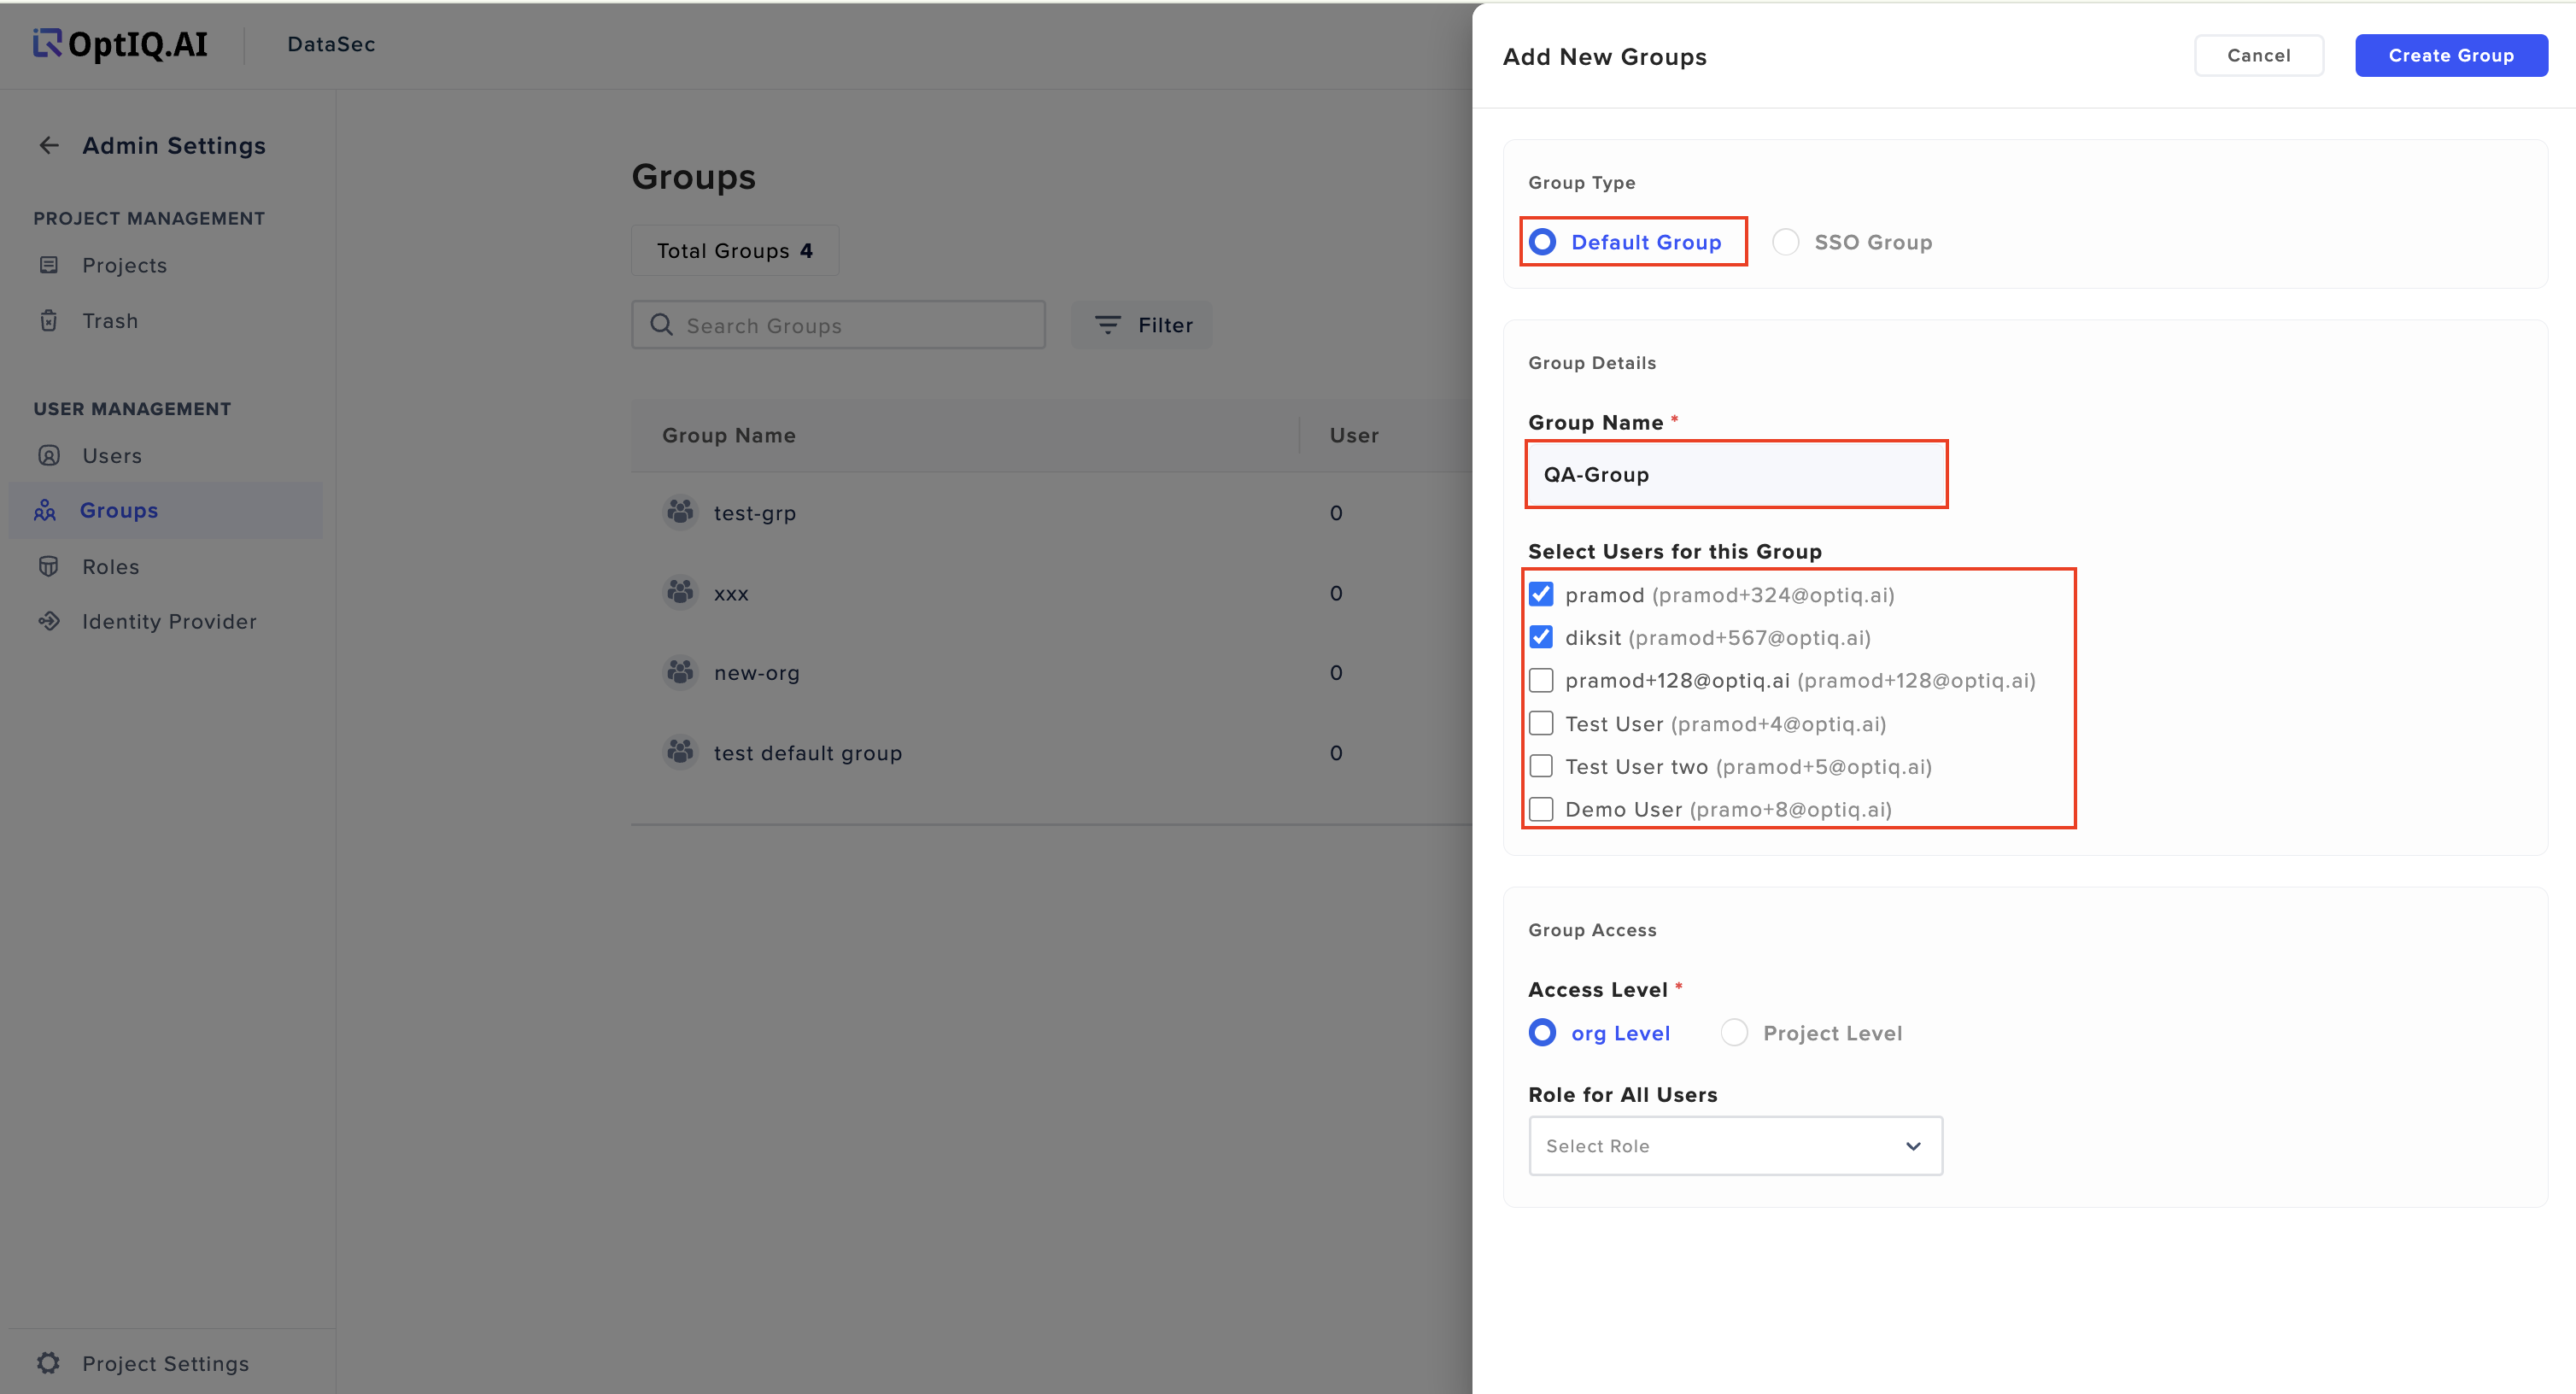2576x1394 pixels.
Task: Click the Project Settings gear icon
Action: 49,1363
